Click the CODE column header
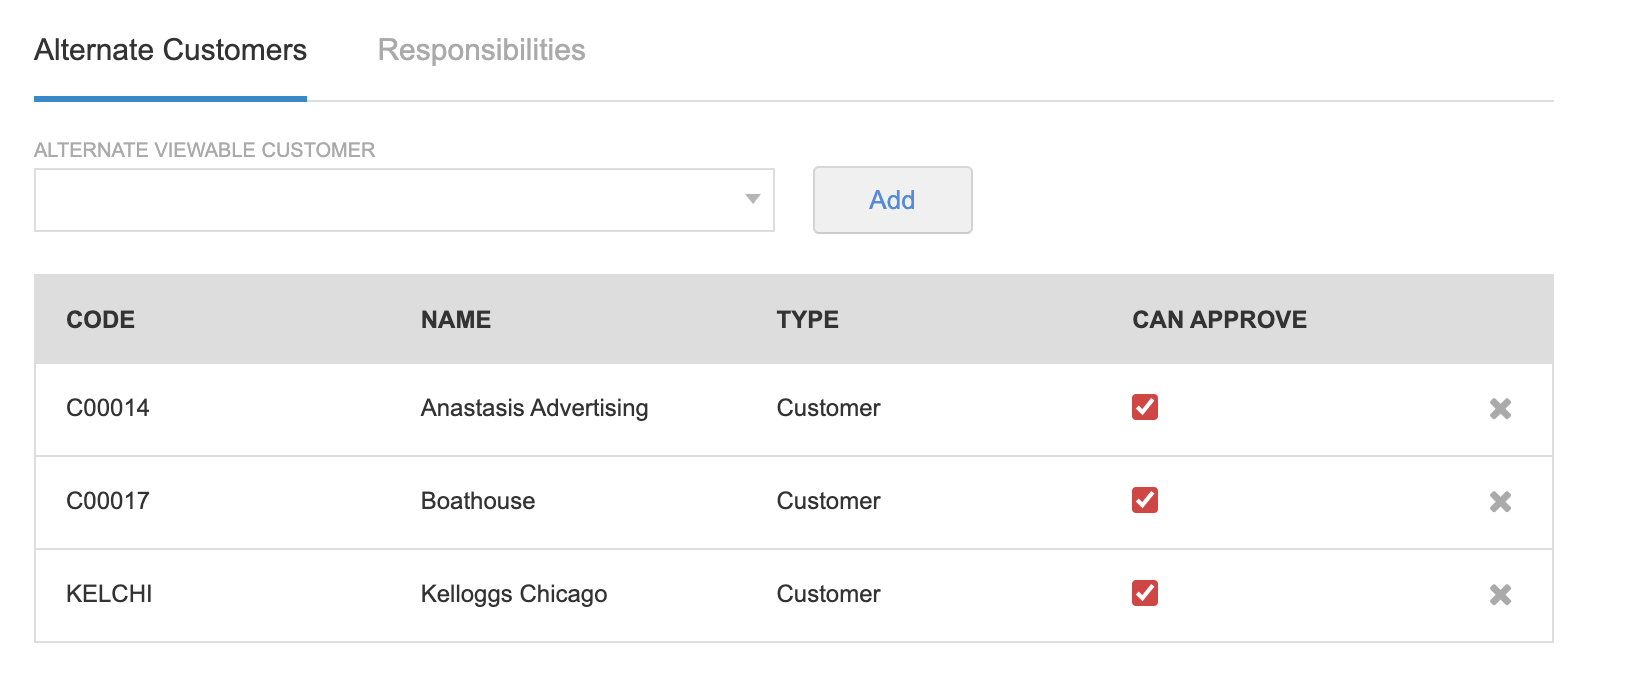Viewport: 1634px width, 698px height. click(x=100, y=320)
